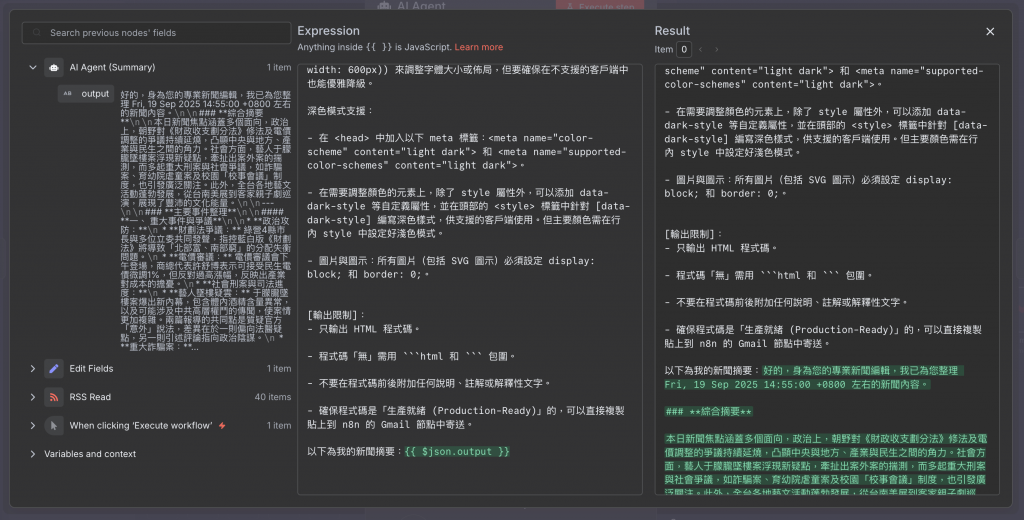
Task: Click the RSS Read label
Action: pyautogui.click(x=90, y=397)
